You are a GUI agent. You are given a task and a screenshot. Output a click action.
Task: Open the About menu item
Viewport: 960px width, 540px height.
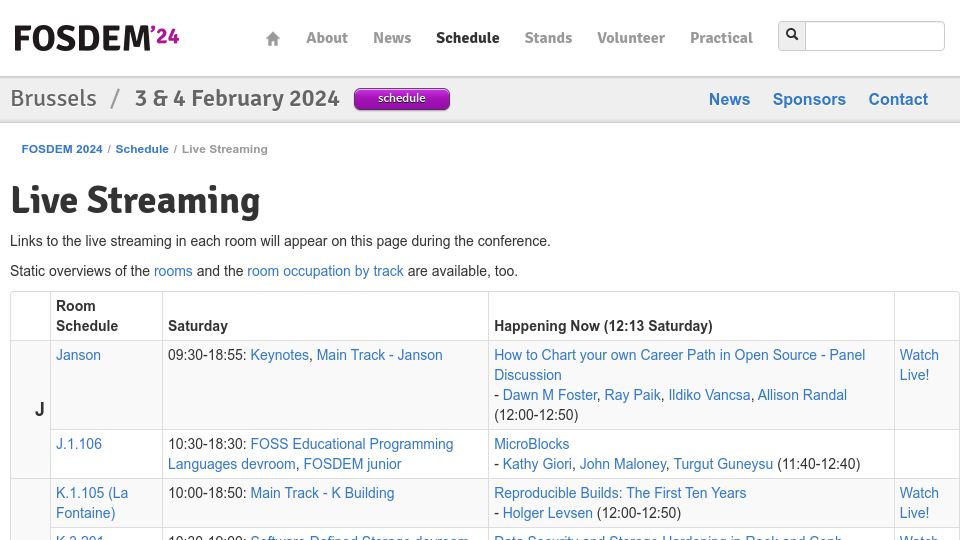[x=327, y=38]
